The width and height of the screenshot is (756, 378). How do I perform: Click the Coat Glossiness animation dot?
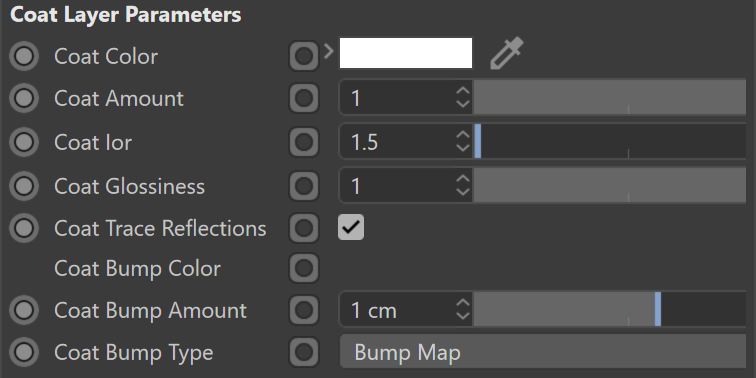click(24, 186)
